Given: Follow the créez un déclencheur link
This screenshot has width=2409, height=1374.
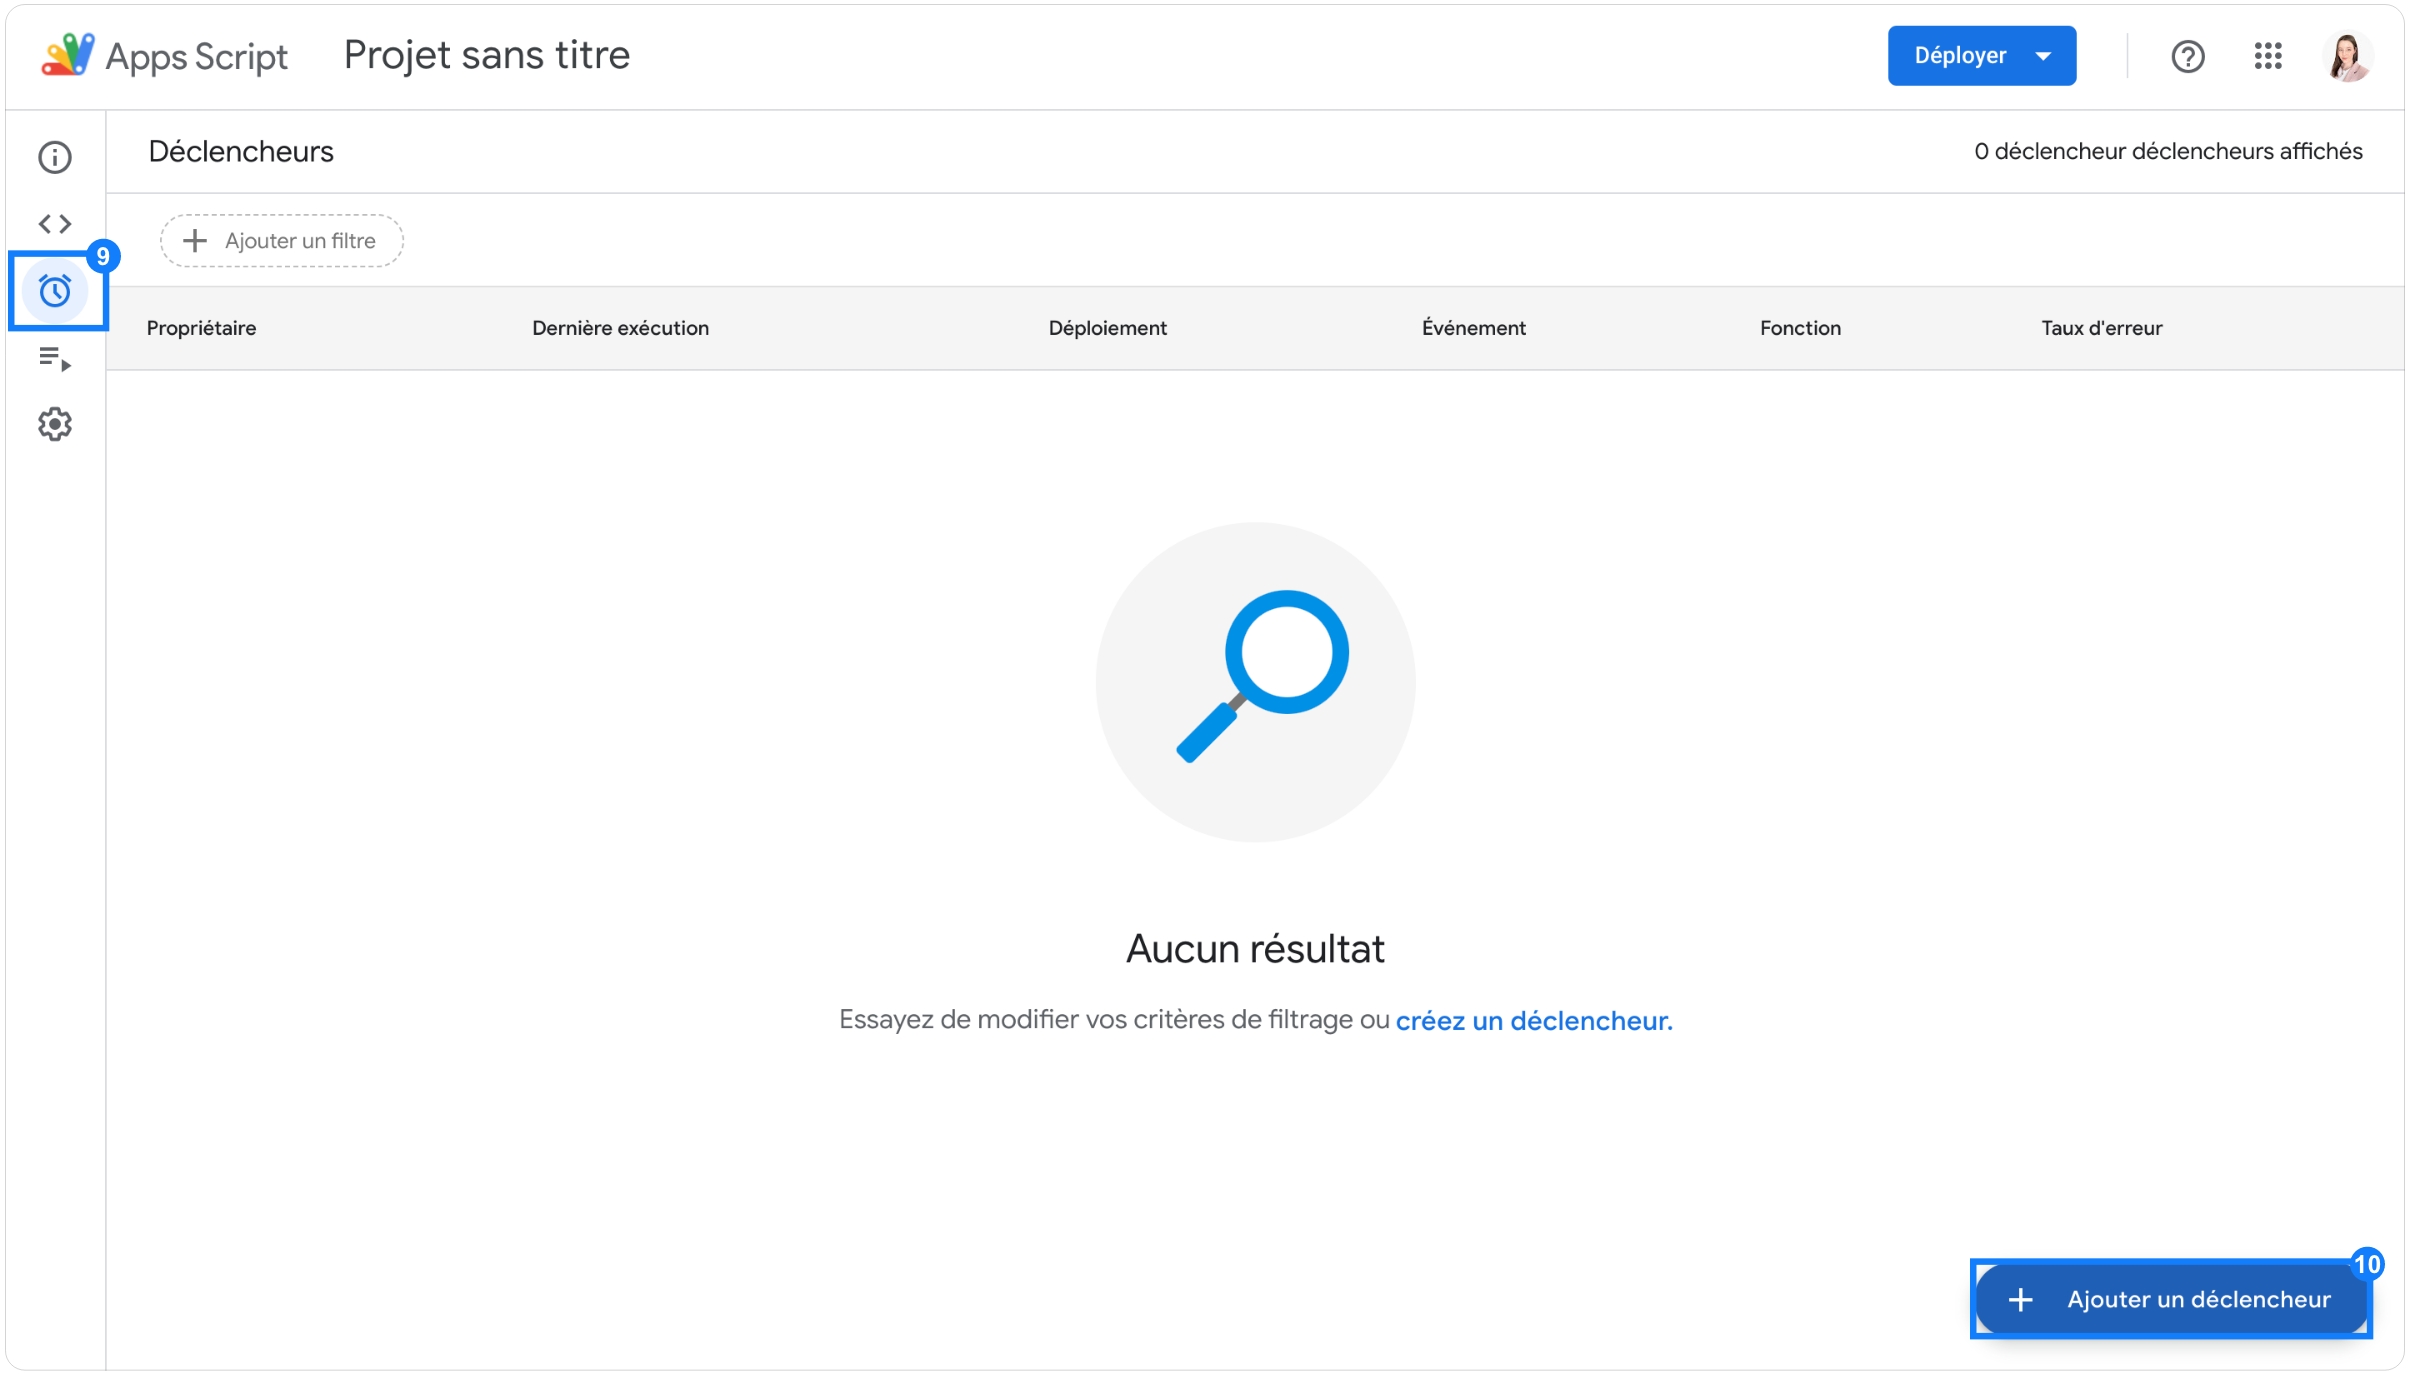Looking at the screenshot, I should 1533,1020.
